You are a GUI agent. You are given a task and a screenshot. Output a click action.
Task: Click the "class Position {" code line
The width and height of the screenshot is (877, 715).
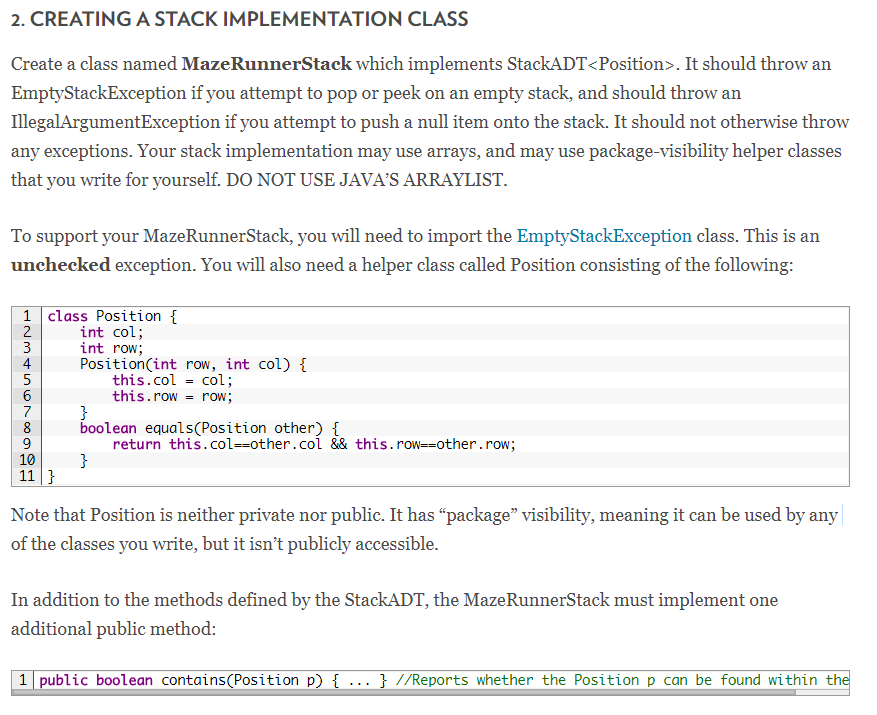coord(112,316)
